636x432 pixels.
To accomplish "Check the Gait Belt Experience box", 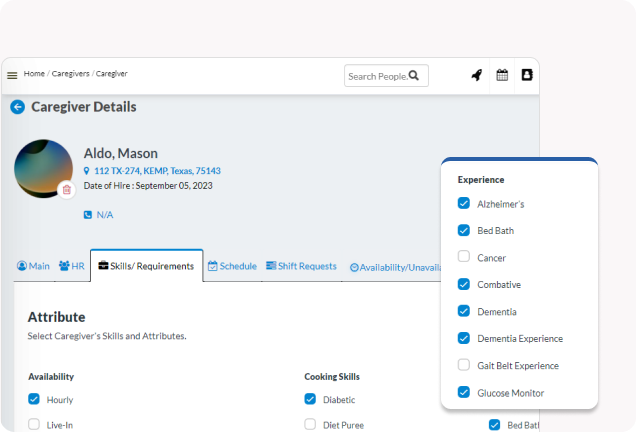I will click(463, 365).
